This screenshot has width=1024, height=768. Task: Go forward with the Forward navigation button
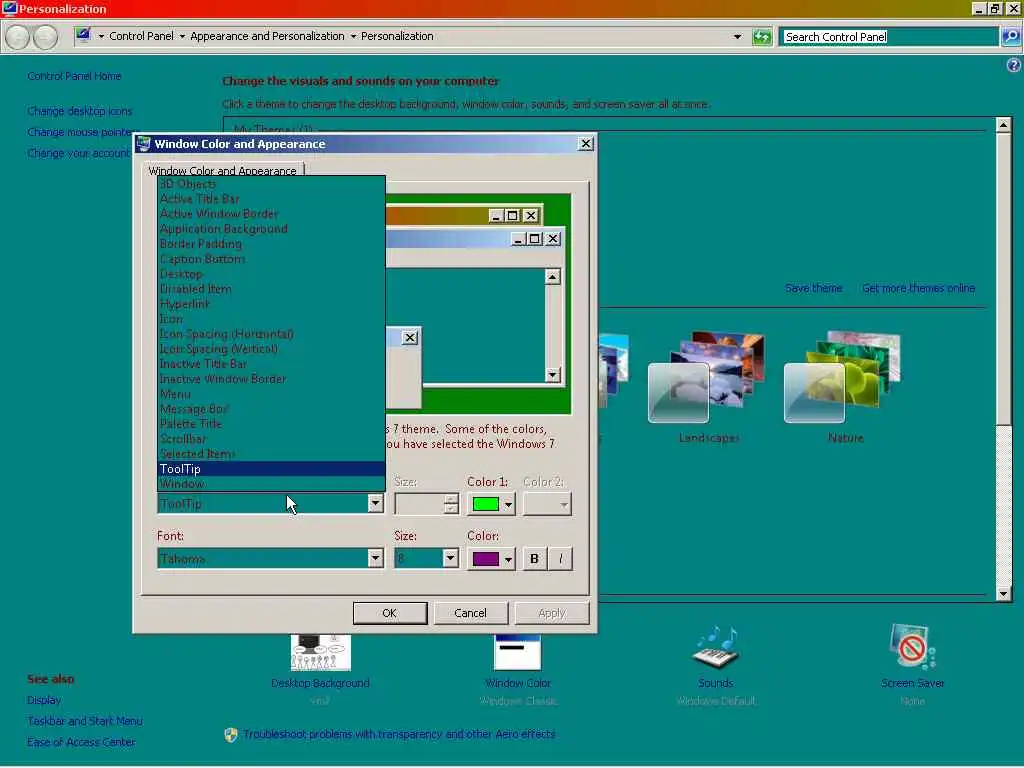click(45, 37)
